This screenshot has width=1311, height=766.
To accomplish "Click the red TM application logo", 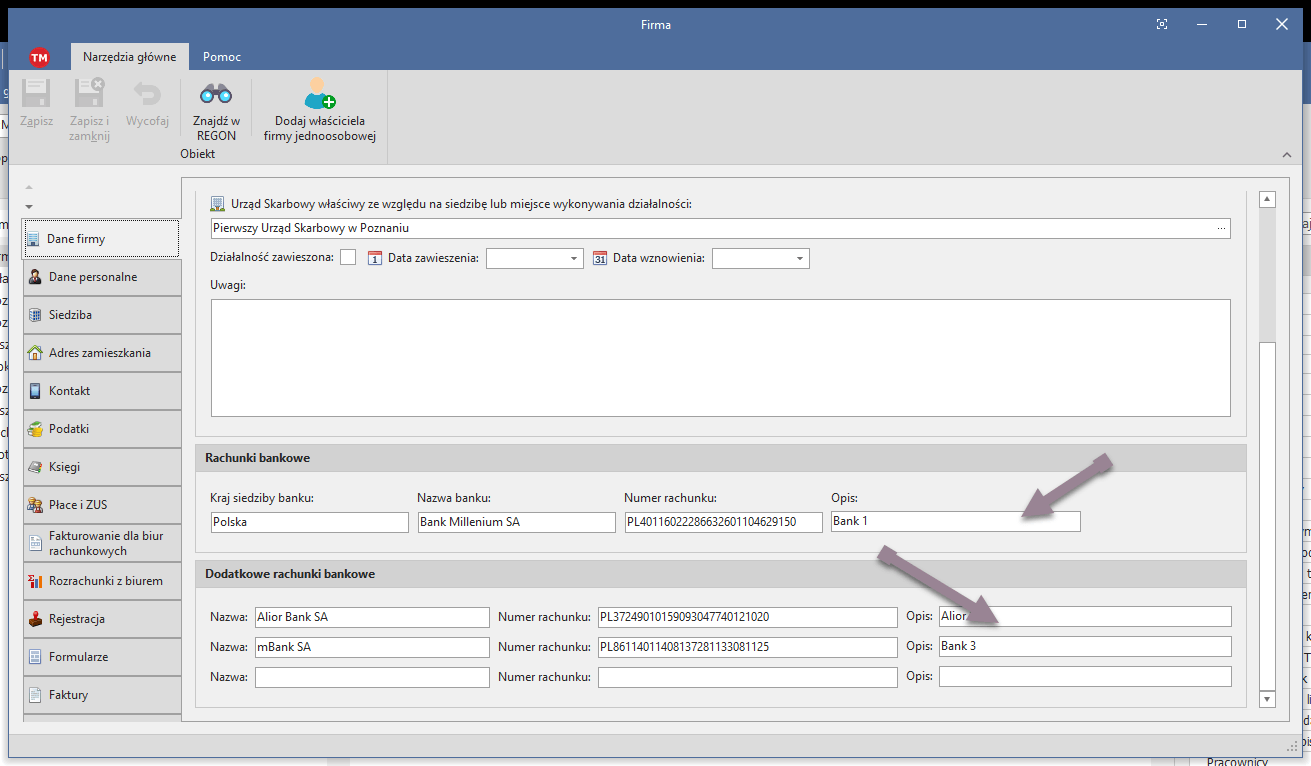I will pos(40,58).
